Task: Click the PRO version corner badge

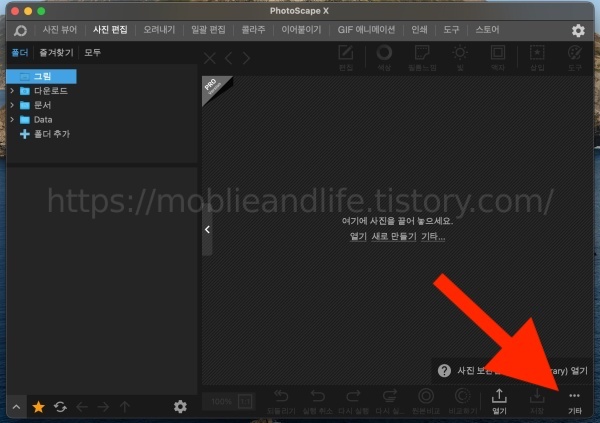Action: coord(214,88)
